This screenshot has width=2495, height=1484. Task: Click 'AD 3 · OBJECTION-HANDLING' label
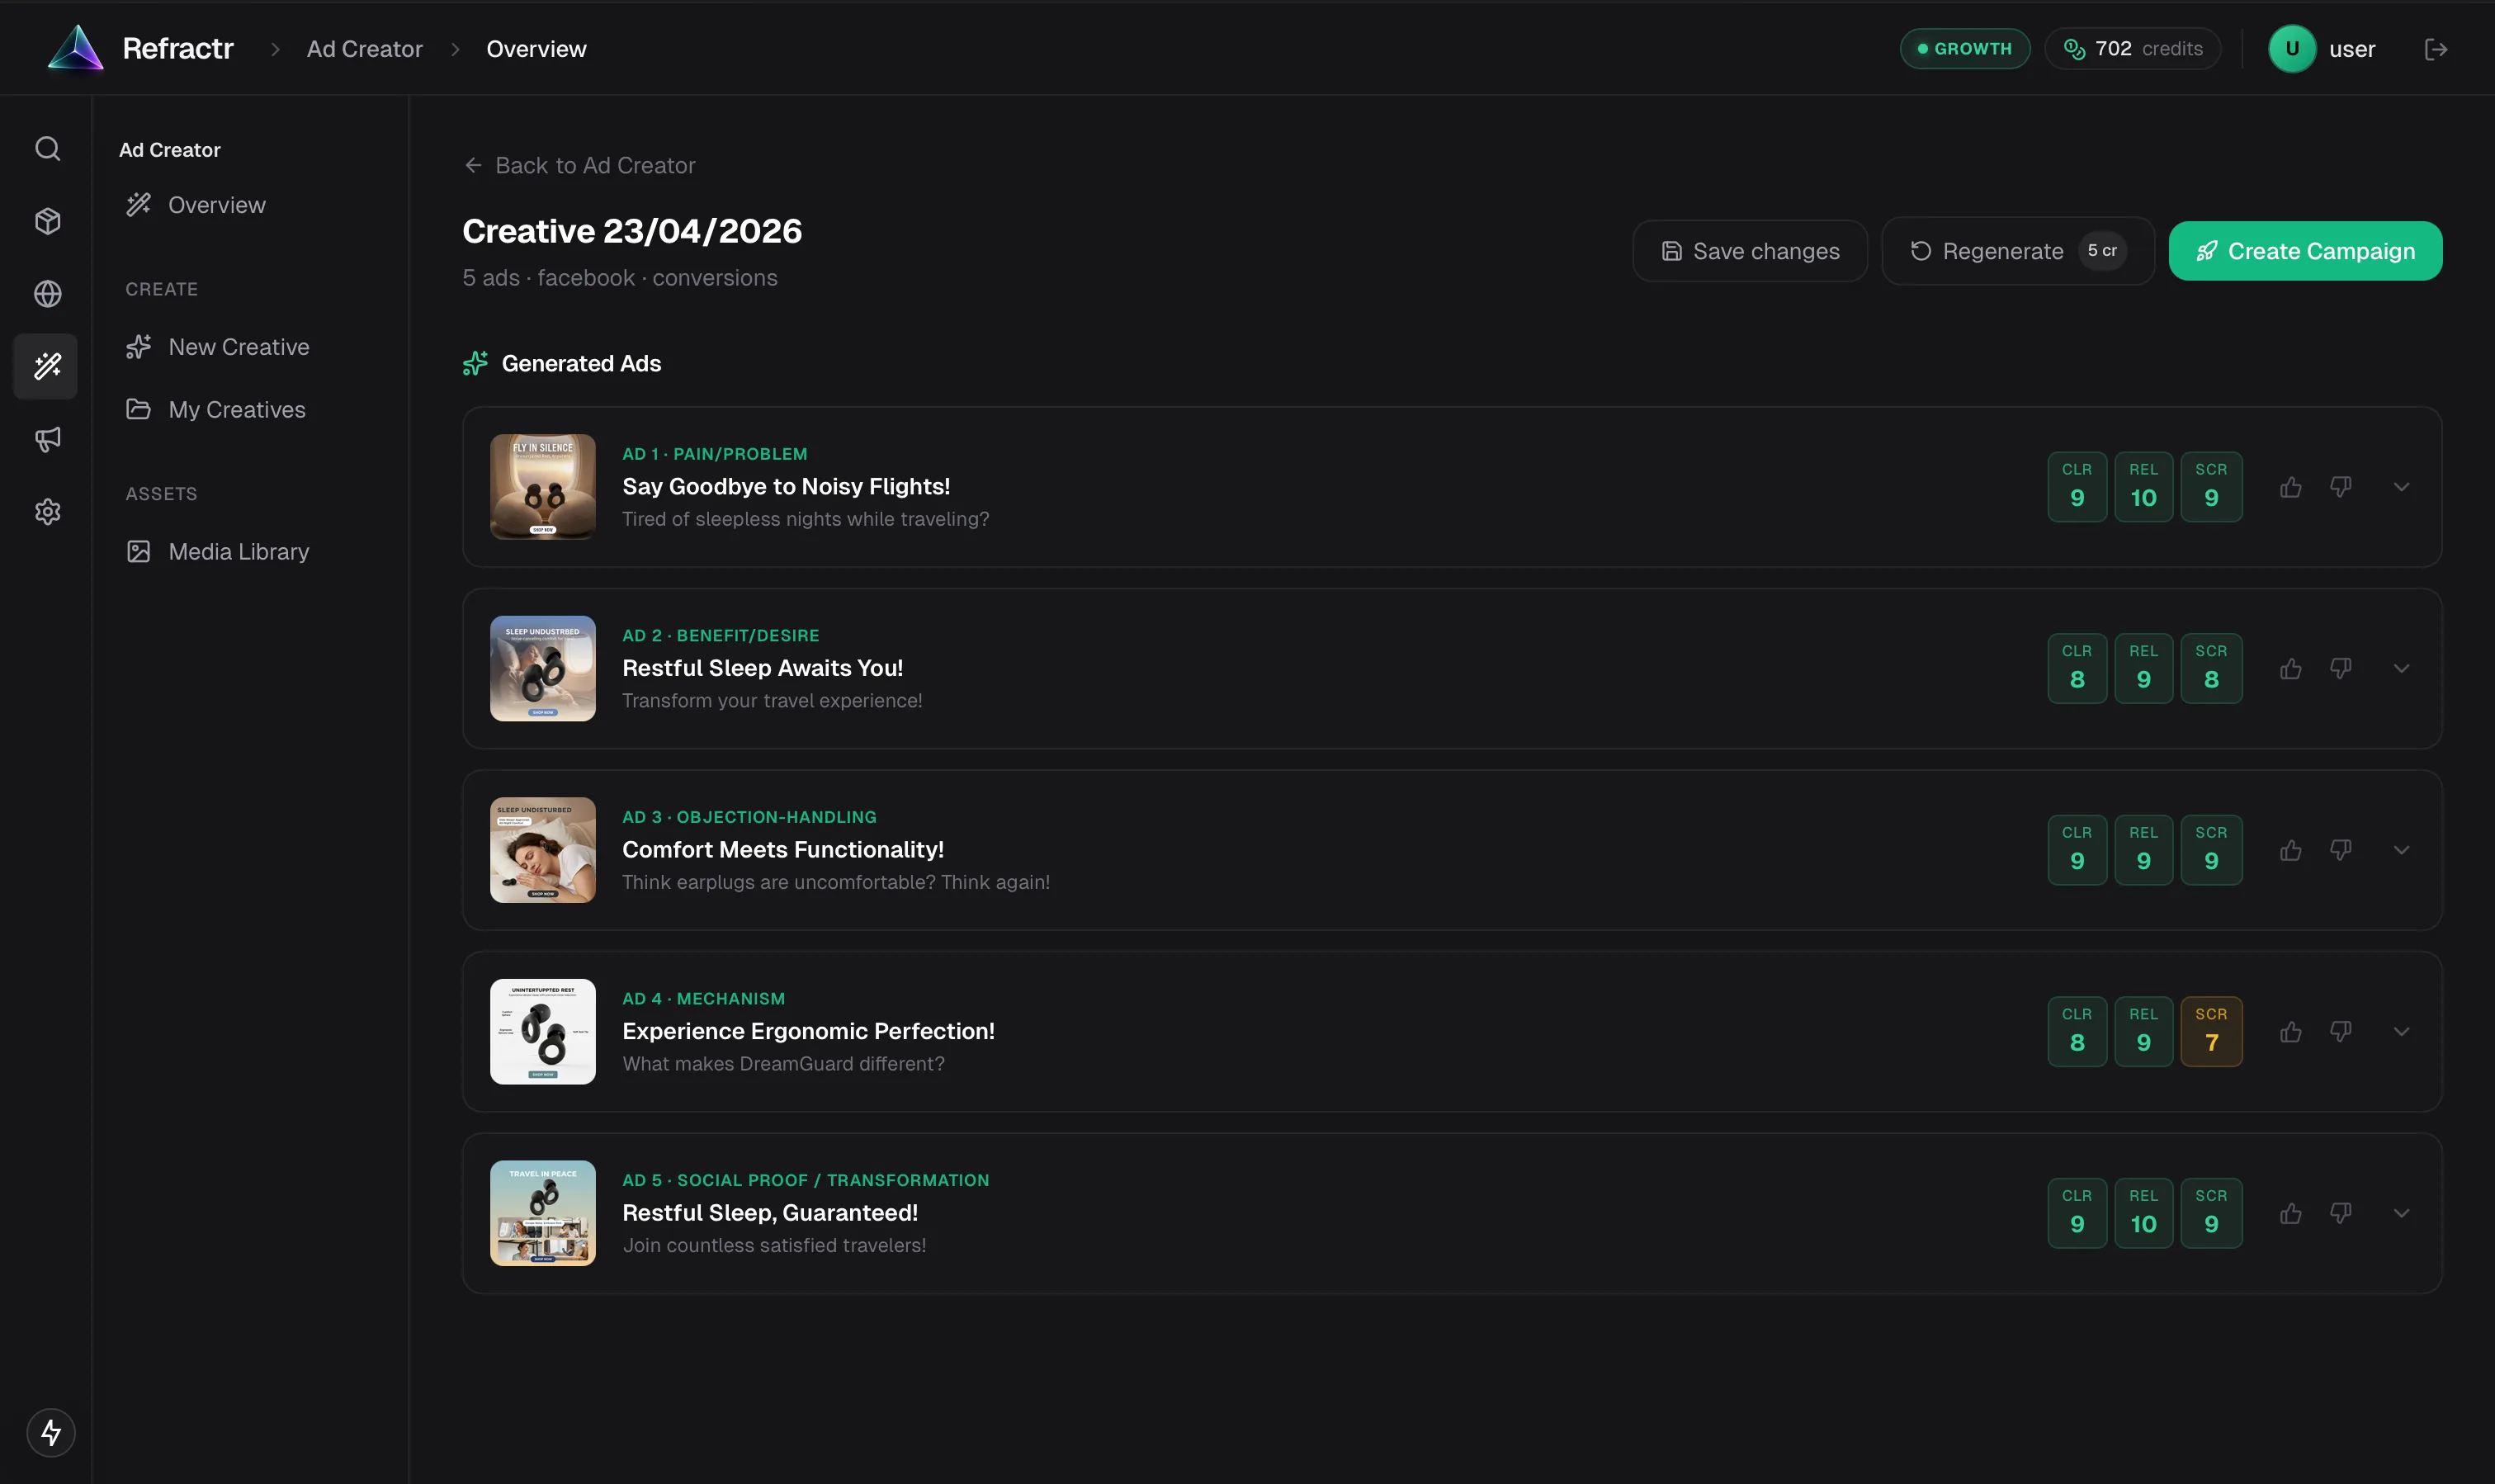[749, 817]
